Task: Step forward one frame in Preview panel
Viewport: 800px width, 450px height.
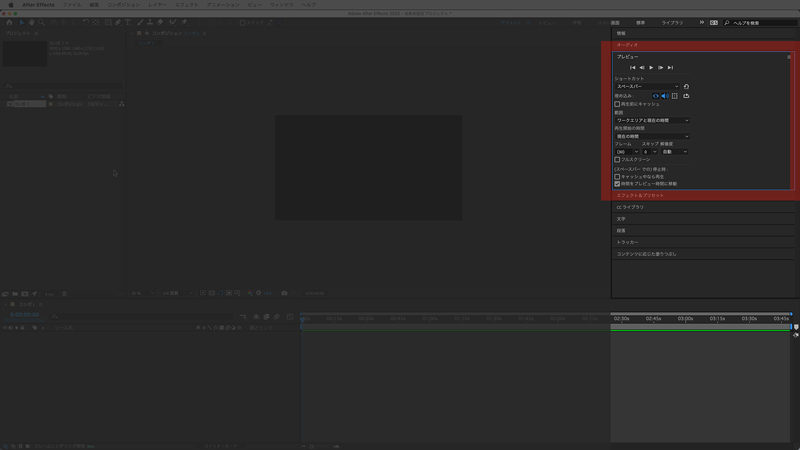Action: 661,67
